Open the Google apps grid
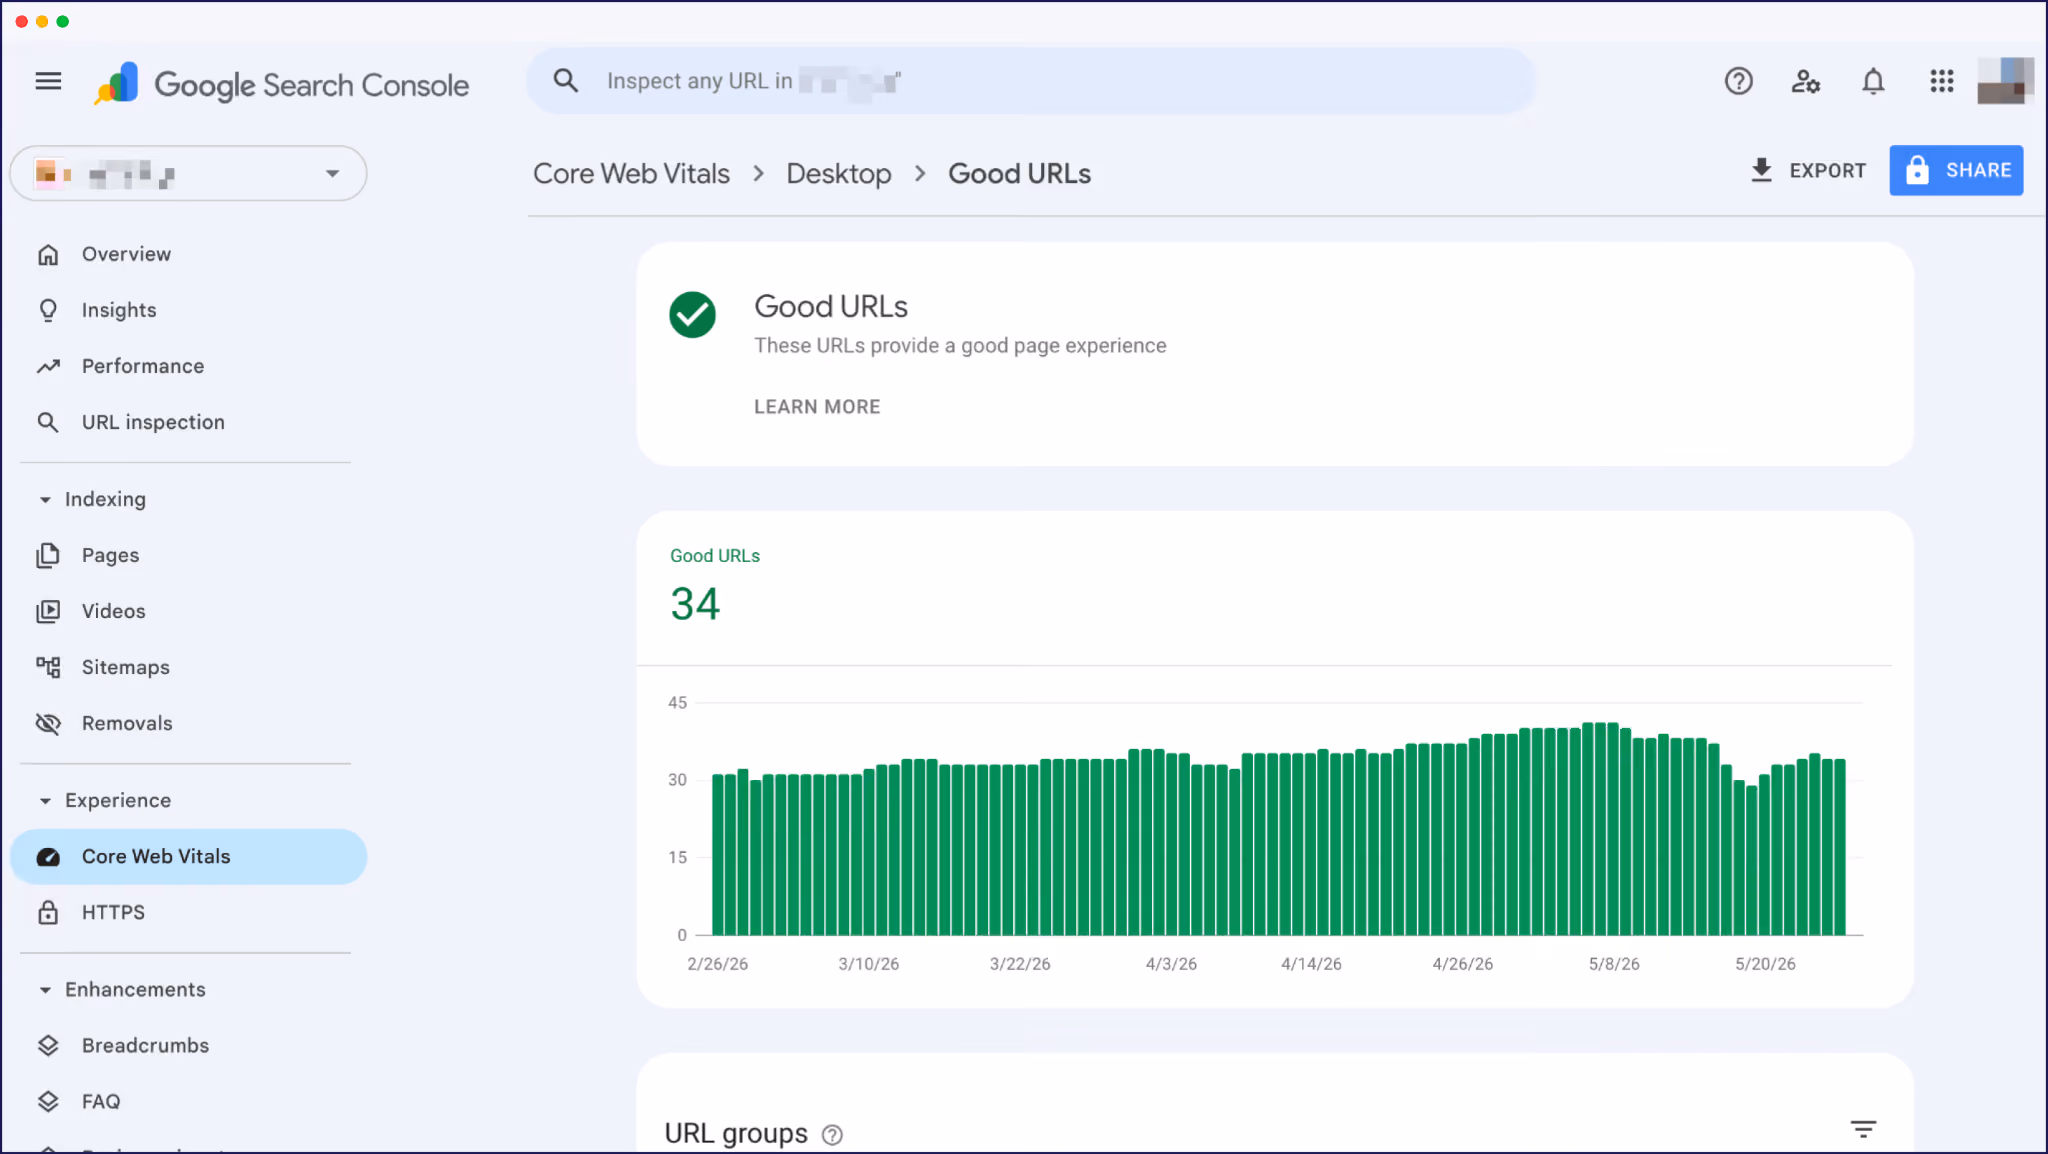This screenshot has height=1154, width=2048. click(1941, 81)
